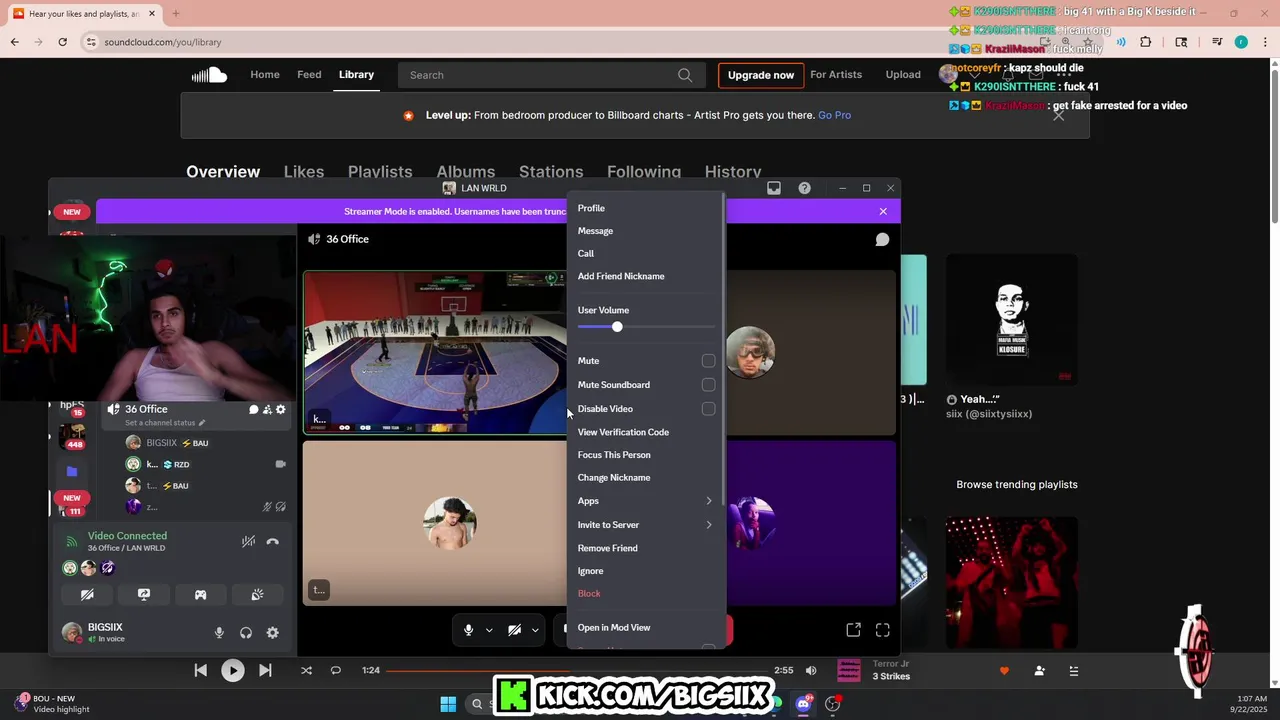Open the soundboard icon in voice panel
The width and height of the screenshot is (1280, 720).
click(257, 594)
